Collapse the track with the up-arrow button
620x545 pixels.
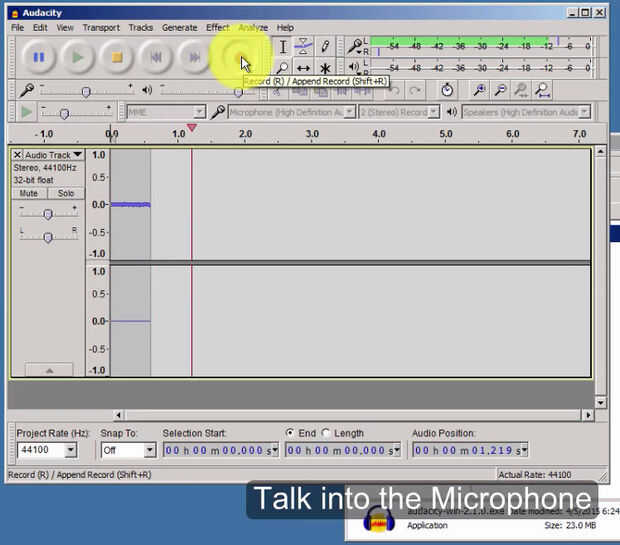[49, 370]
